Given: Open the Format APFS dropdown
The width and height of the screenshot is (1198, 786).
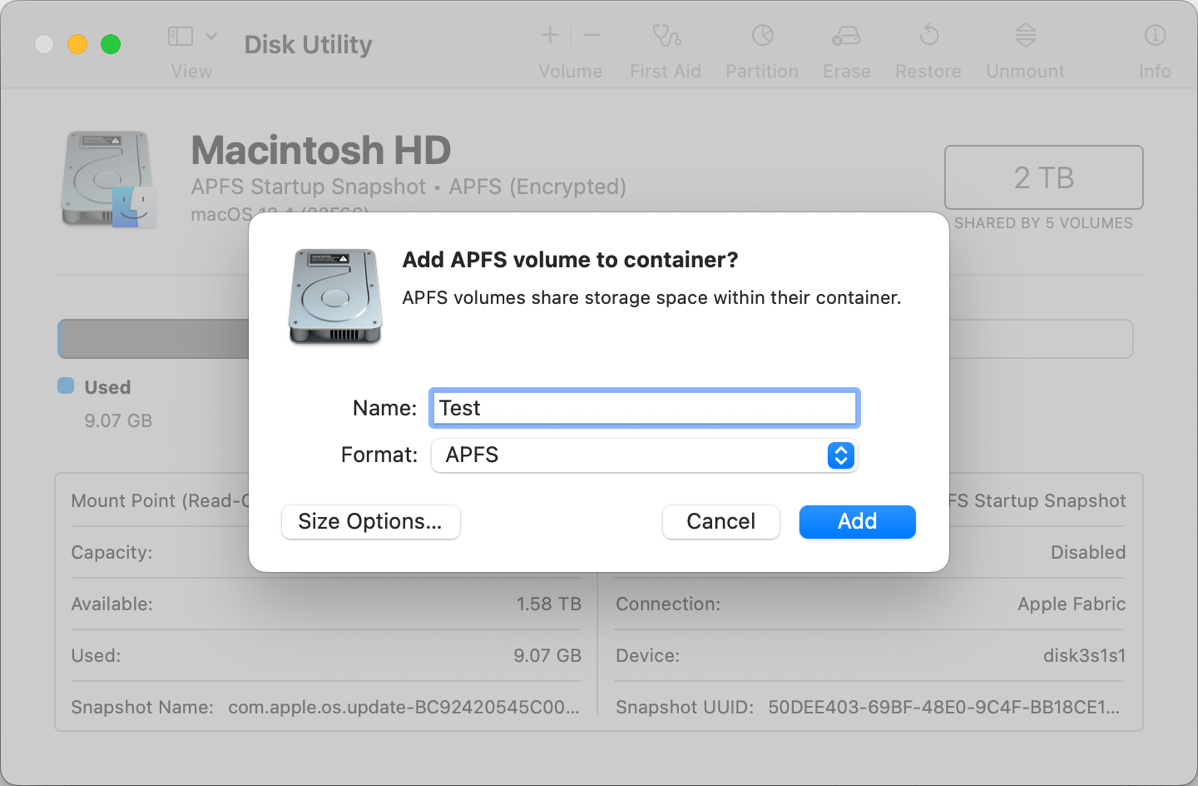Looking at the screenshot, I should coord(630,455).
